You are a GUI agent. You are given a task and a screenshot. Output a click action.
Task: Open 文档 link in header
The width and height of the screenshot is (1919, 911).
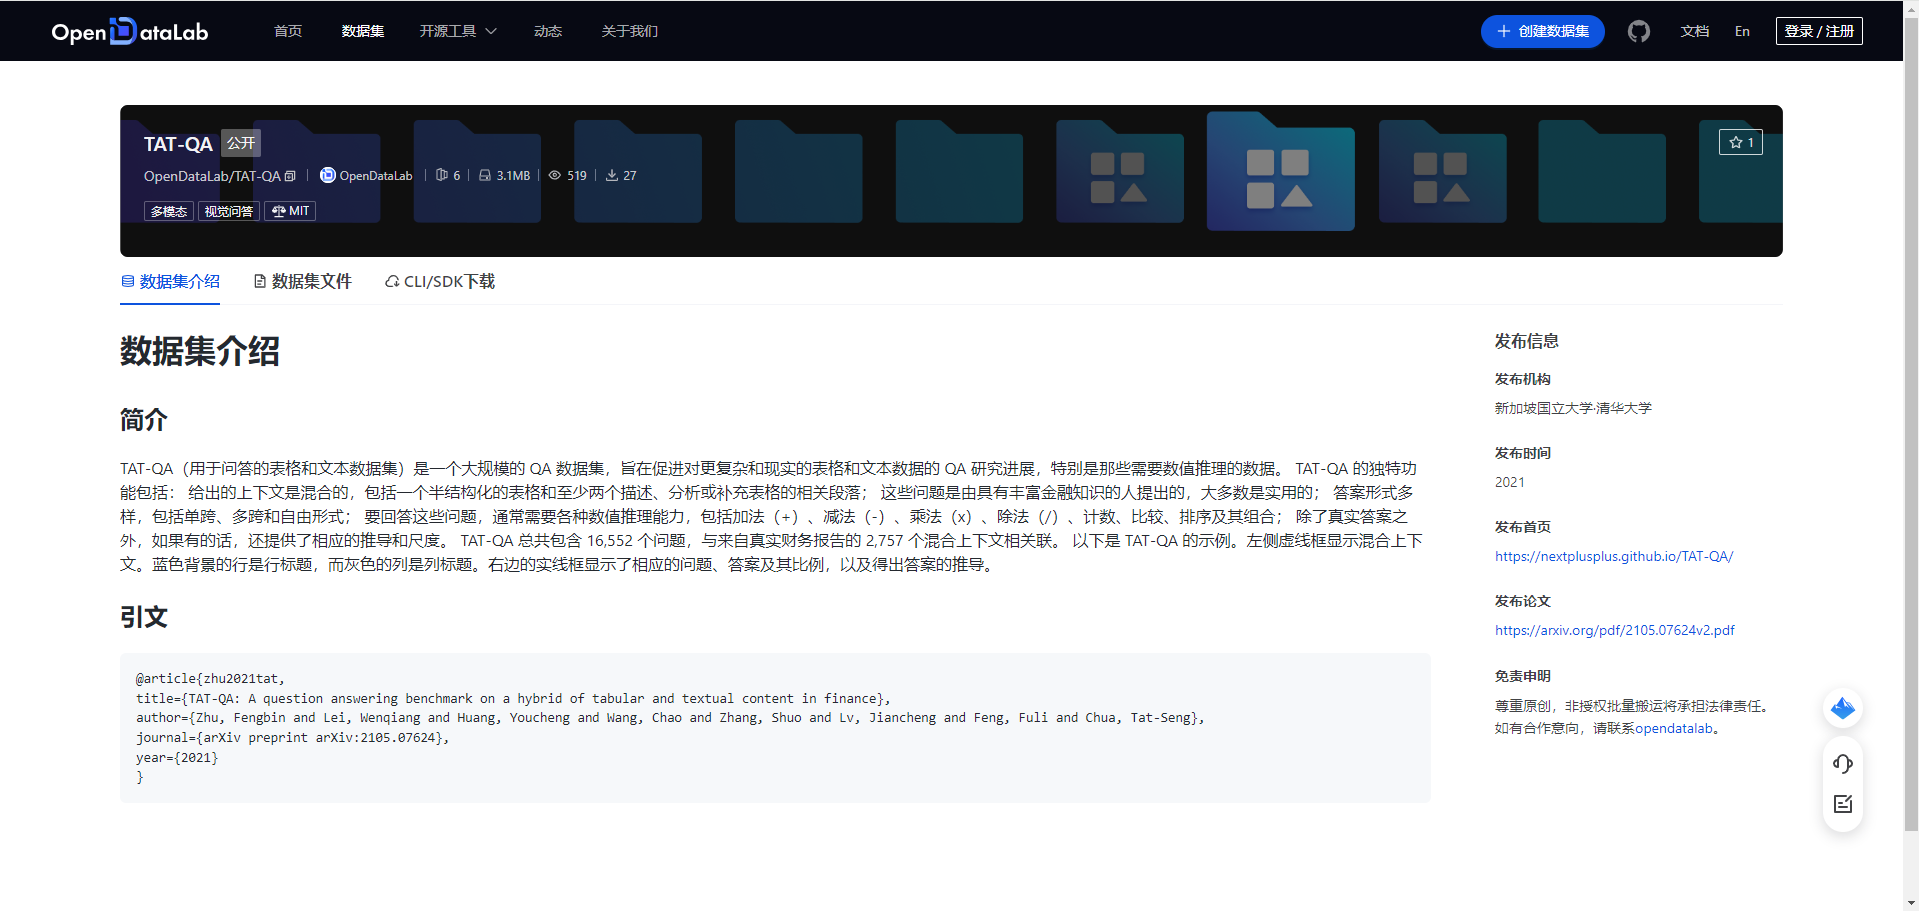click(1694, 31)
